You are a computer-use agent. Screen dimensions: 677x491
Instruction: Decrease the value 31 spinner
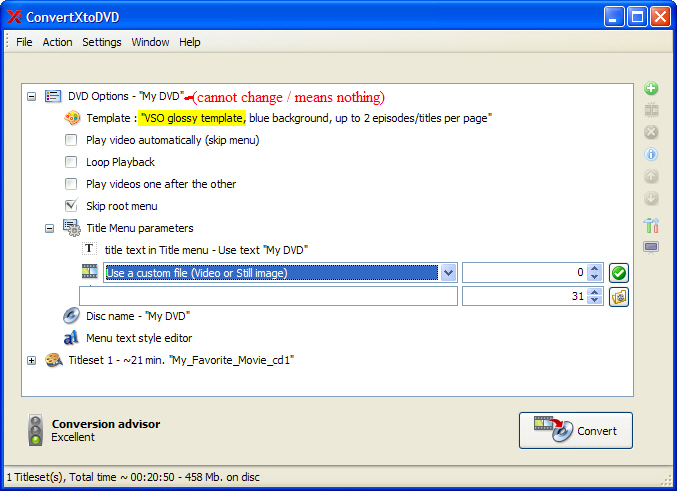595,301
